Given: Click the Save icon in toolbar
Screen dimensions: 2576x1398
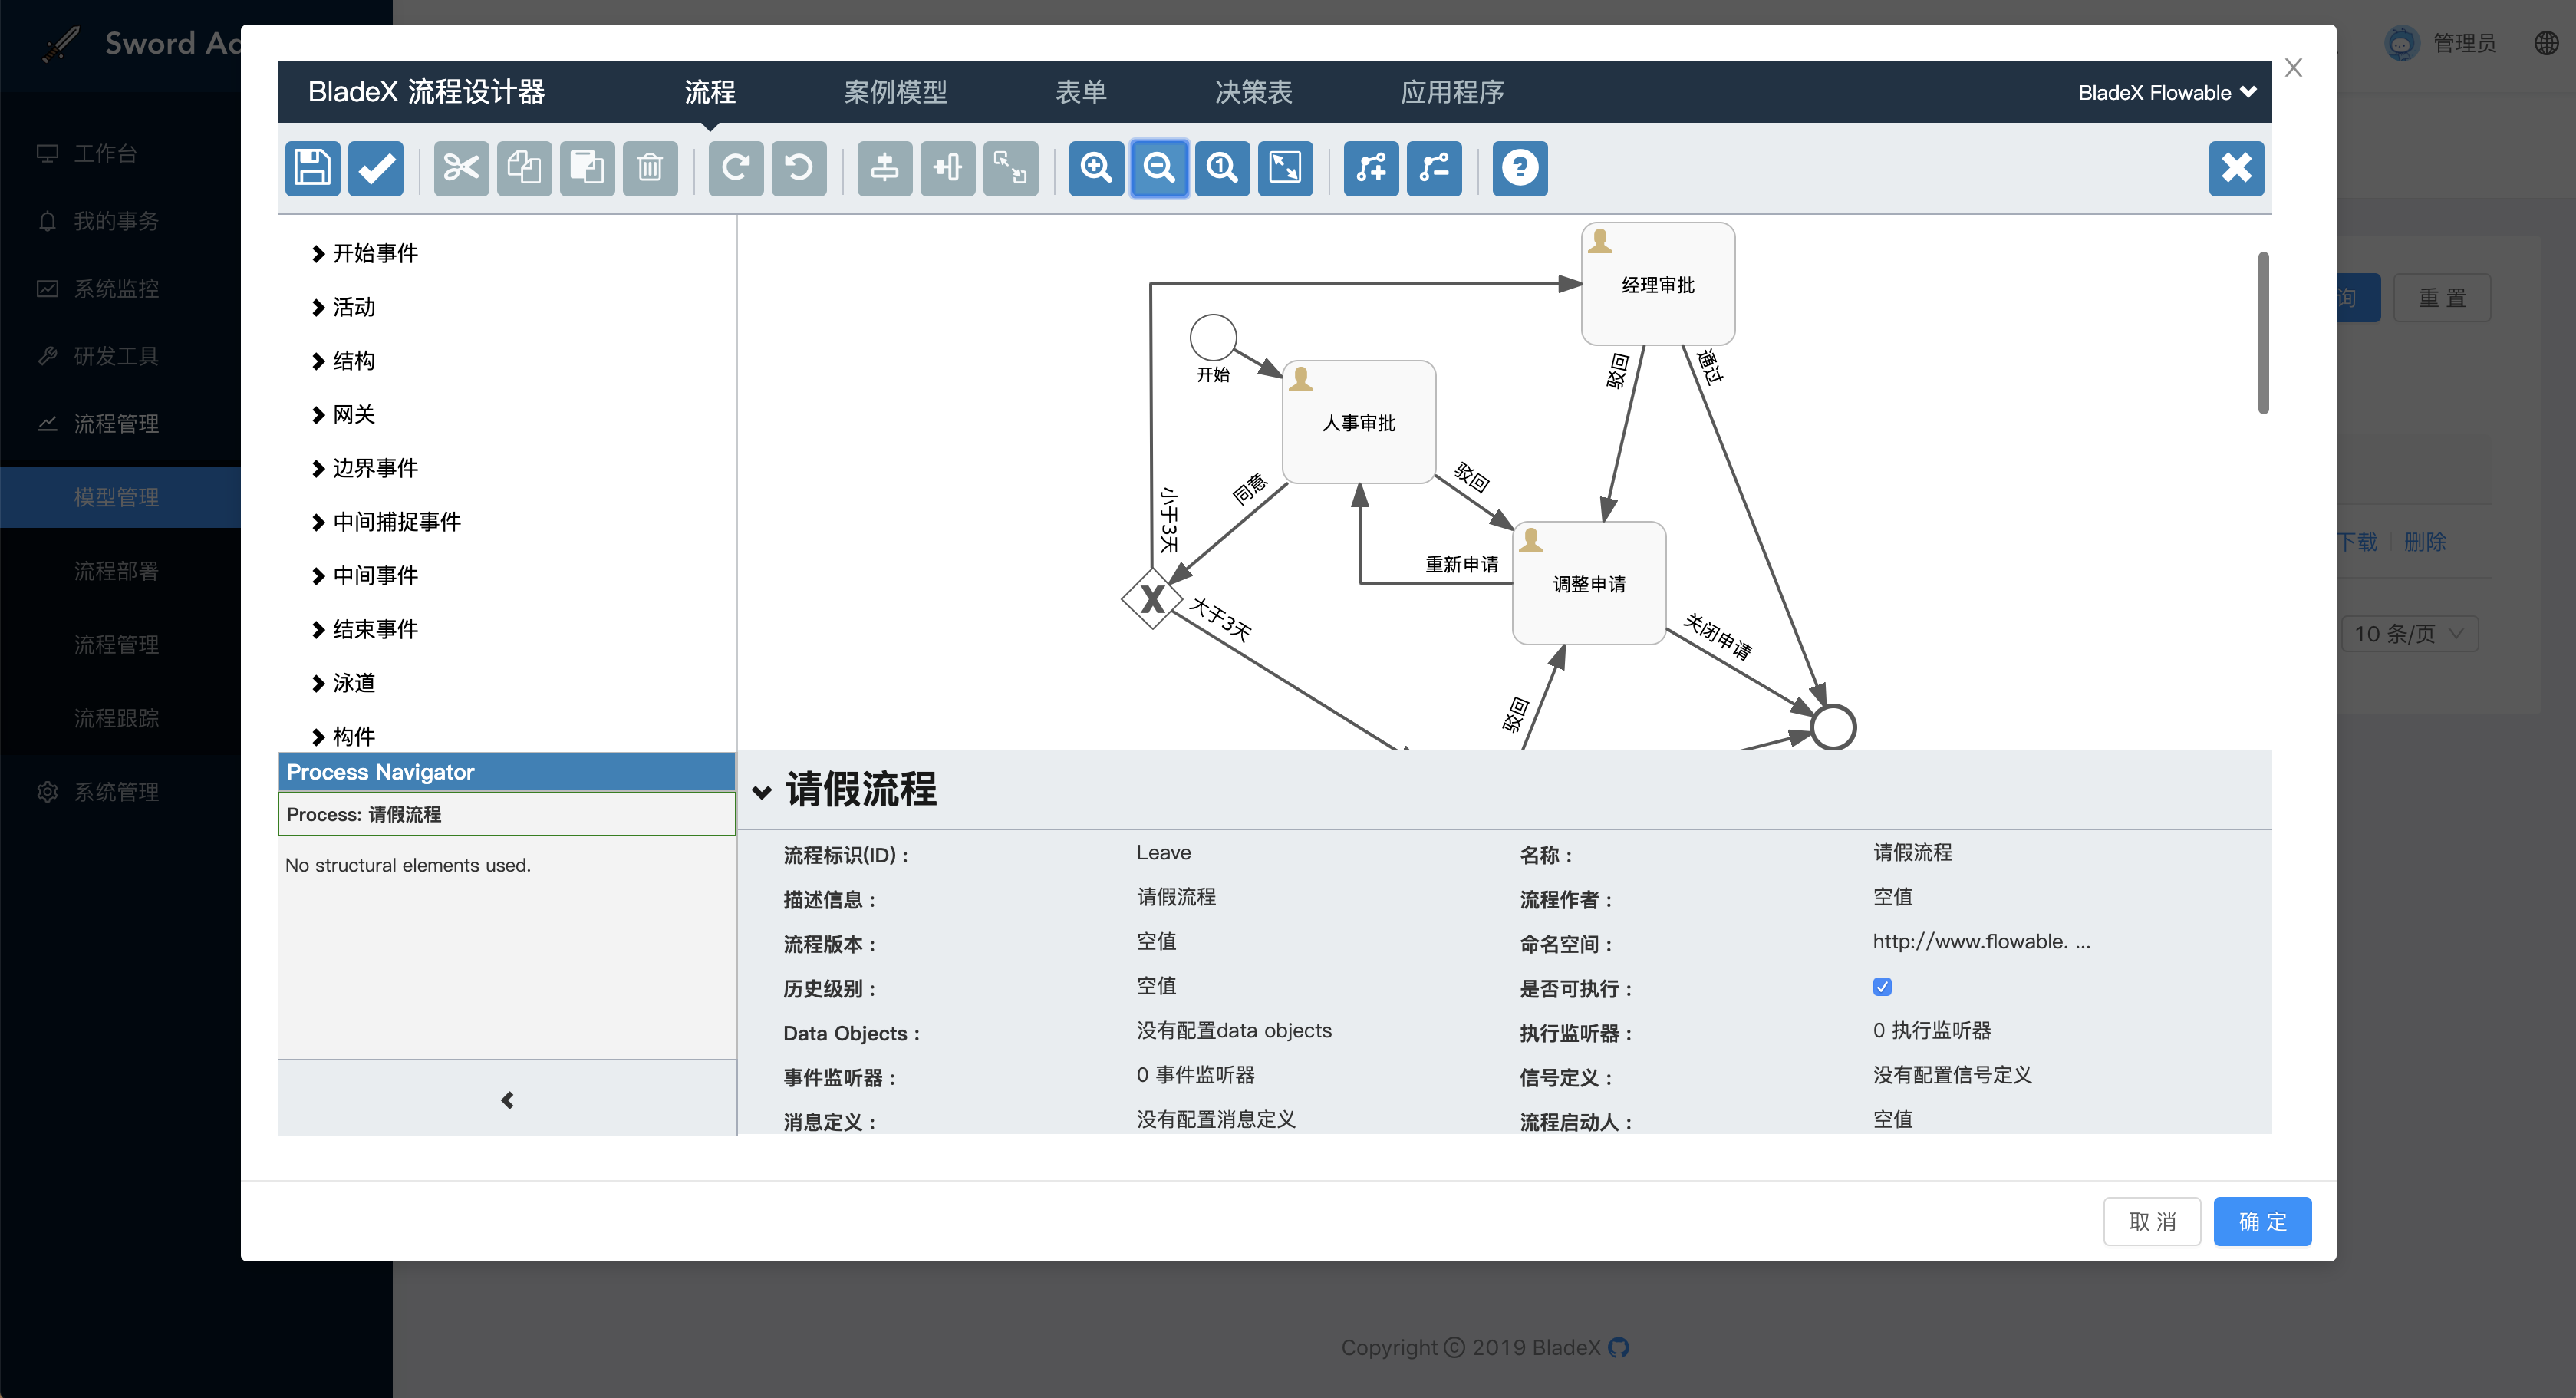Looking at the screenshot, I should (311, 167).
